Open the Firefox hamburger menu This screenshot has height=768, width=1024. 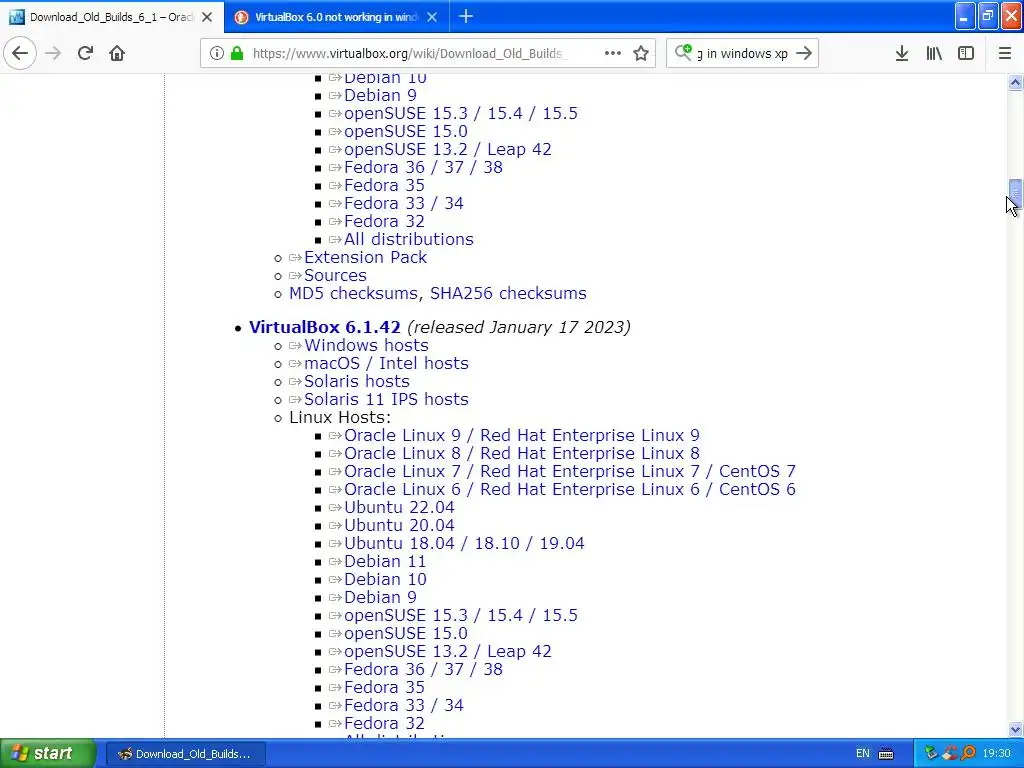click(1005, 54)
